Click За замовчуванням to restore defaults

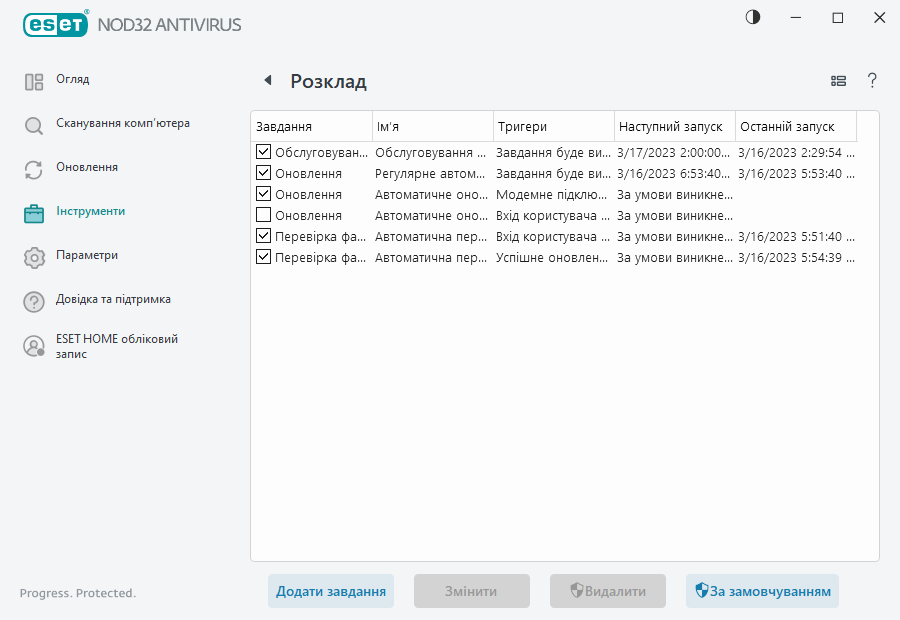click(x=762, y=591)
